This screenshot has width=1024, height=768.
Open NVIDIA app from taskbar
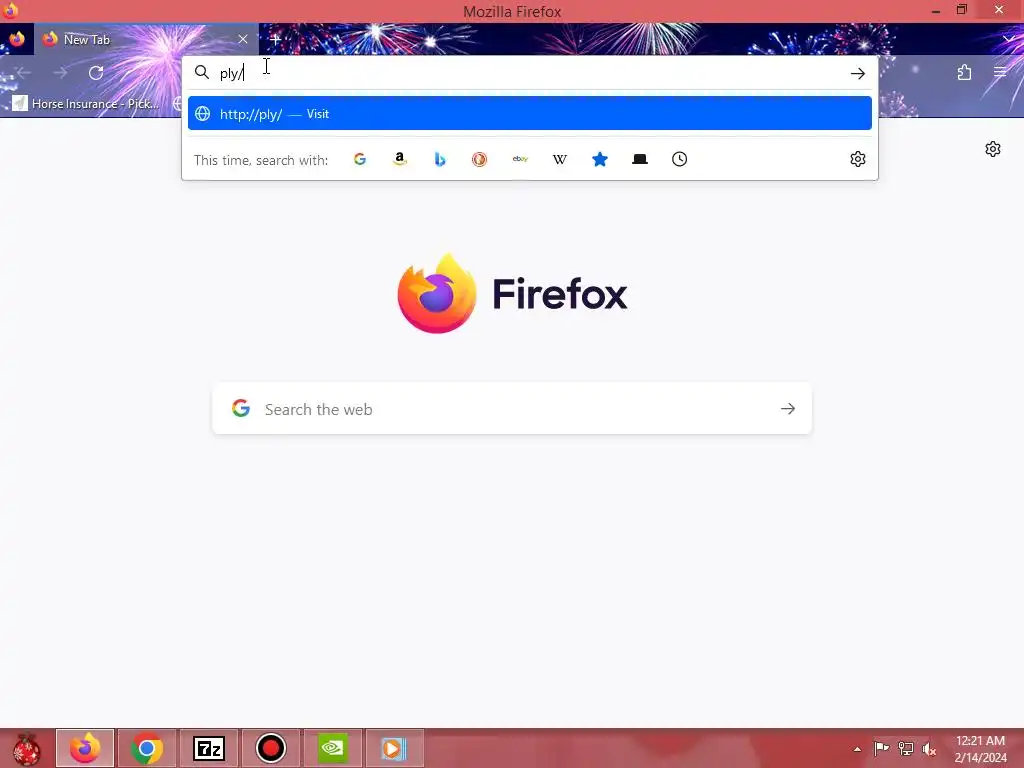coord(332,748)
